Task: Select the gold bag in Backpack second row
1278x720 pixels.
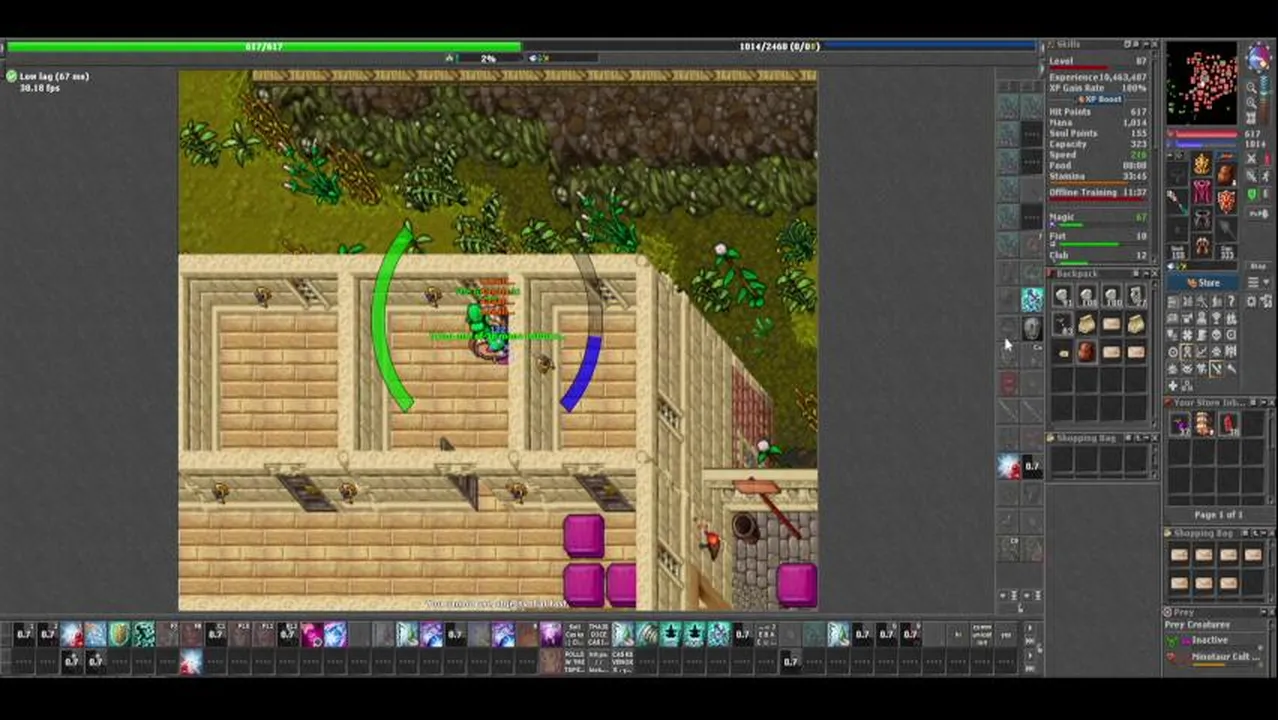Action: point(1086,325)
